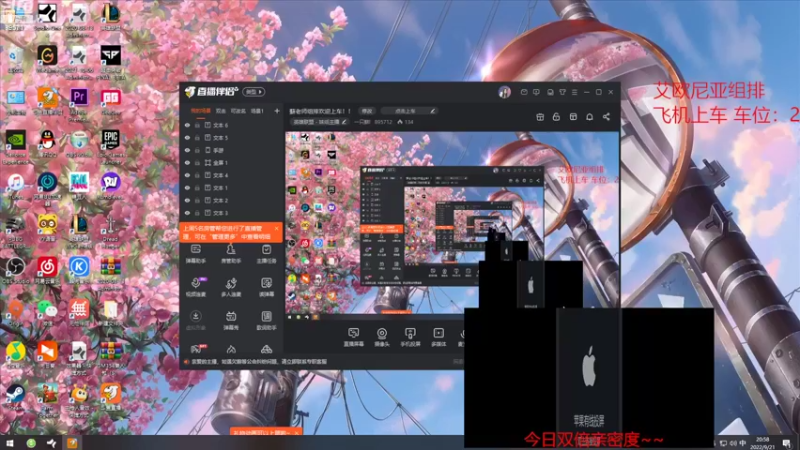Hide the 文本 3 layer
The image size is (800, 450).
point(187,213)
